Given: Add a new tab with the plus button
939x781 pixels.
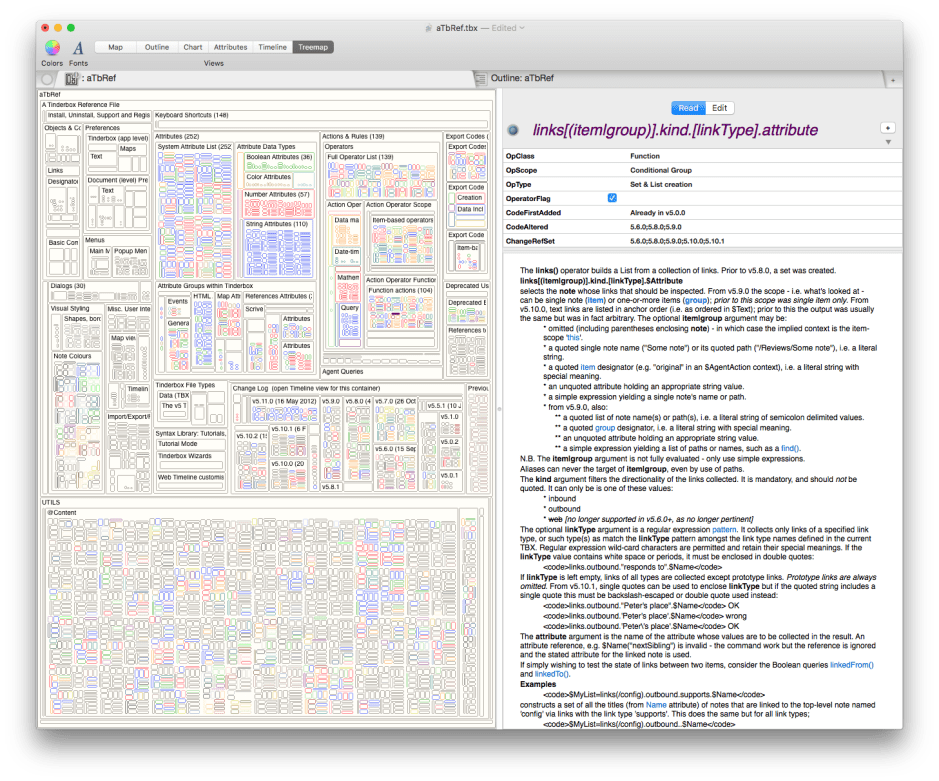Looking at the screenshot, I should [x=892, y=78].
